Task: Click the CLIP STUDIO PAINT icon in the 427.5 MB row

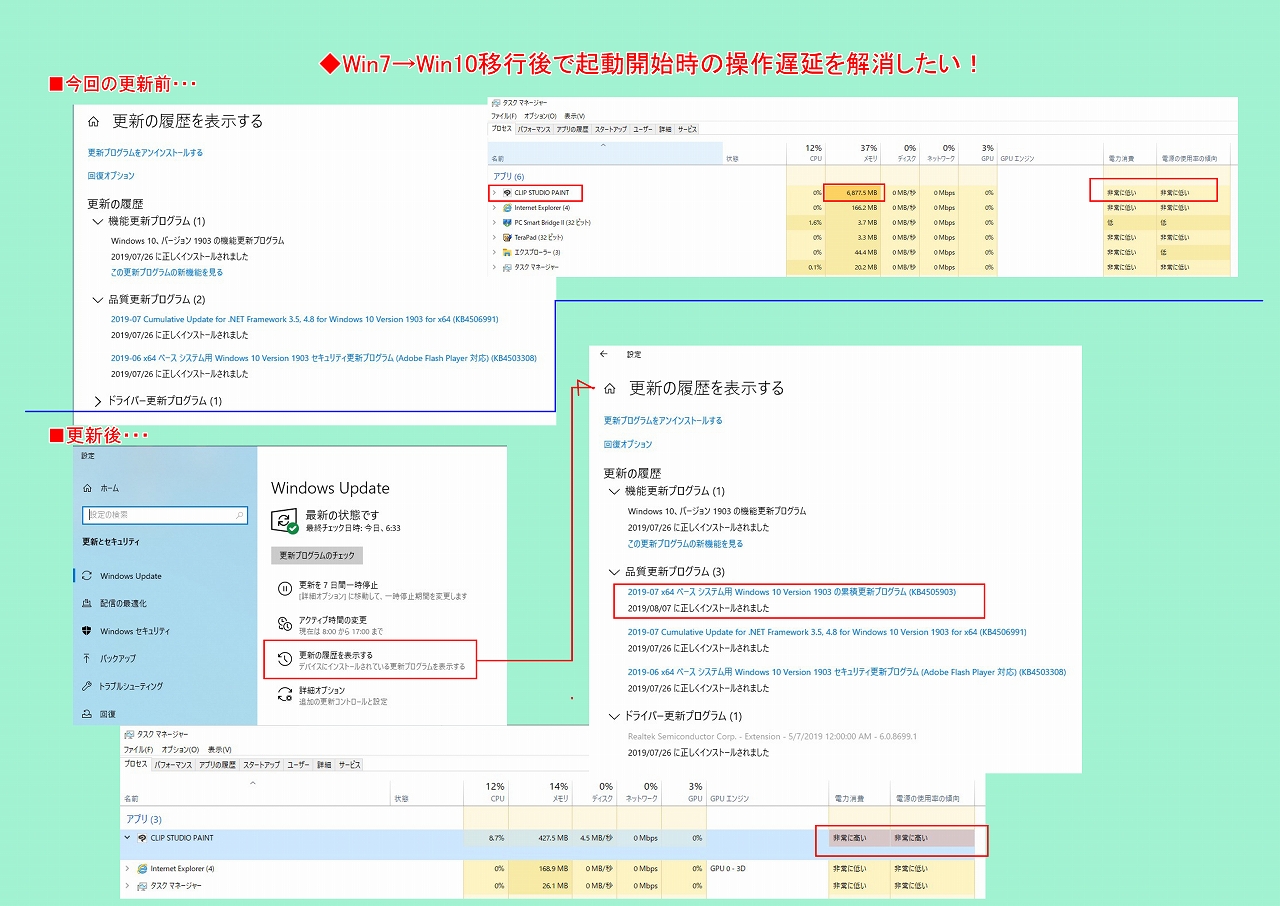Action: [142, 838]
